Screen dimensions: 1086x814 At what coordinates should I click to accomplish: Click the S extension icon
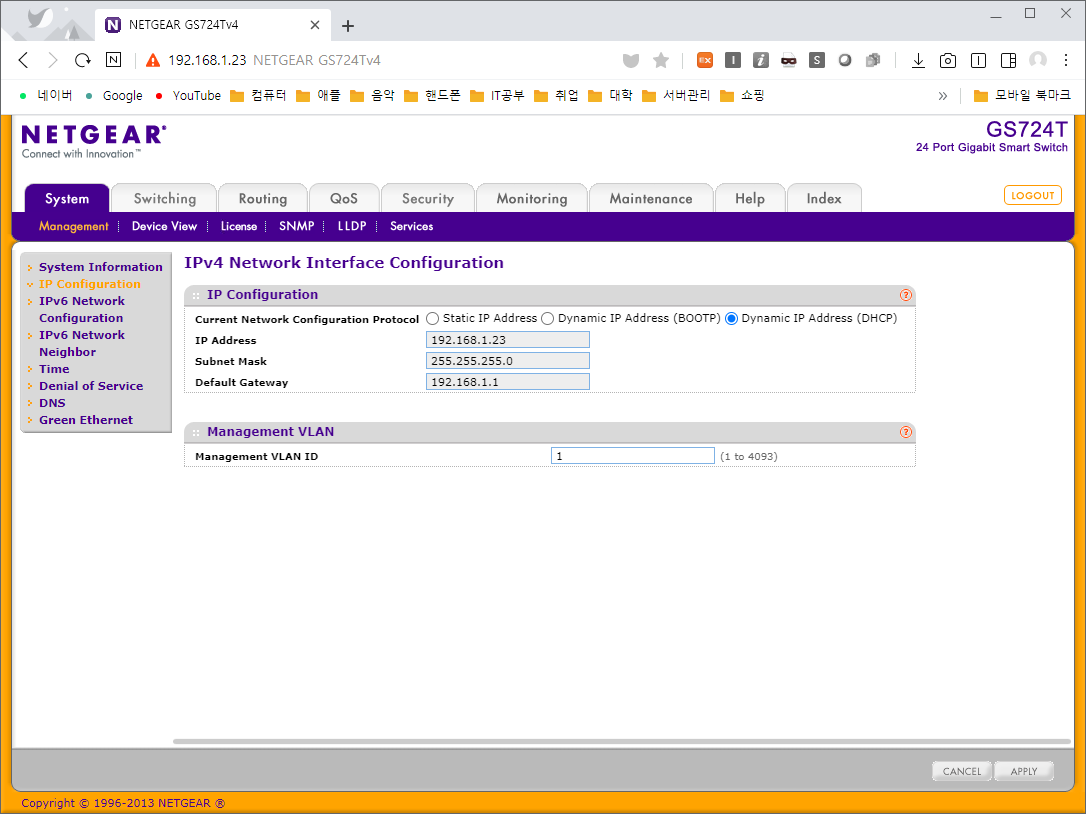tap(817, 60)
